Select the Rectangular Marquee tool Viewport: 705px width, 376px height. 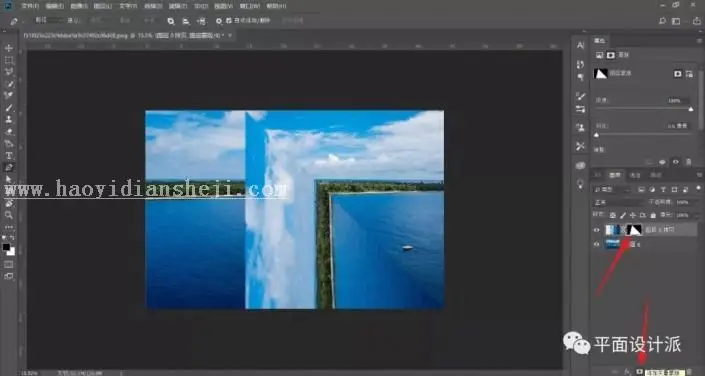coord(9,60)
